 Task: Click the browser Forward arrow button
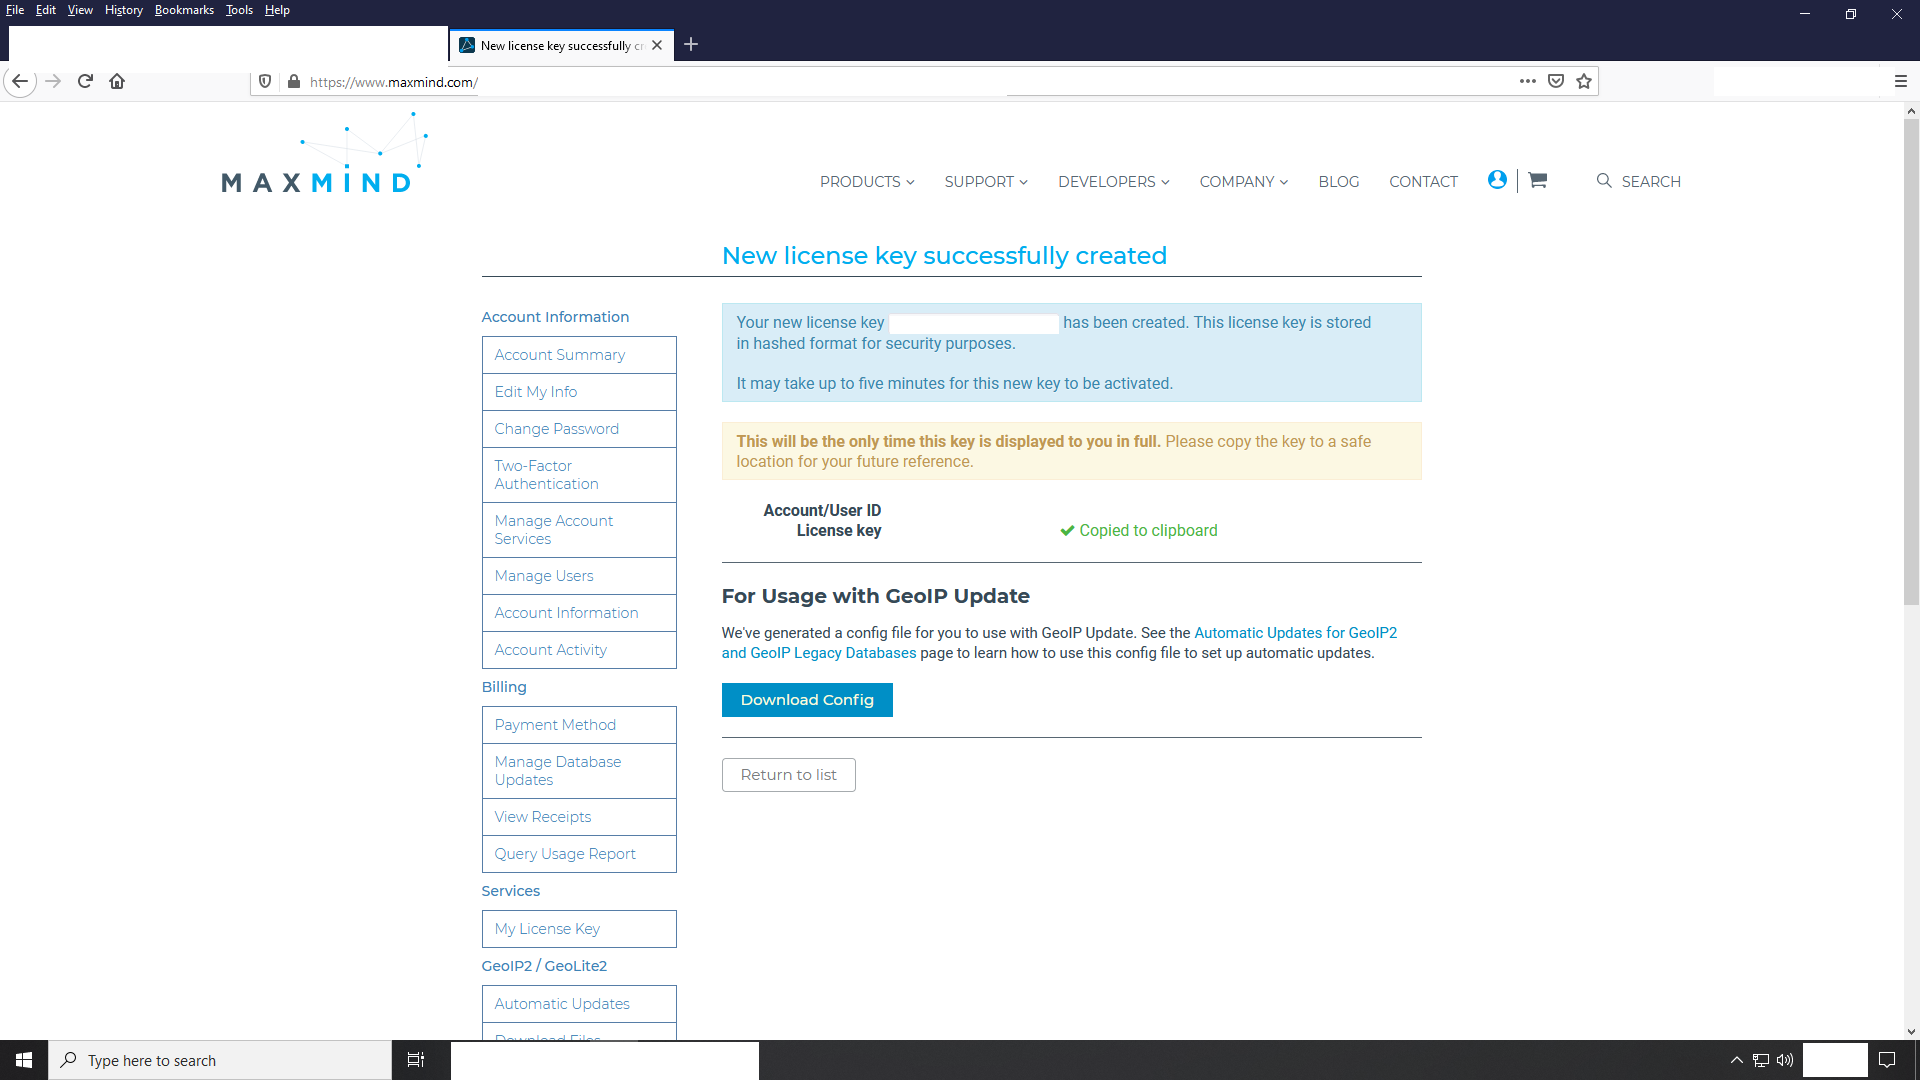[x=54, y=81]
